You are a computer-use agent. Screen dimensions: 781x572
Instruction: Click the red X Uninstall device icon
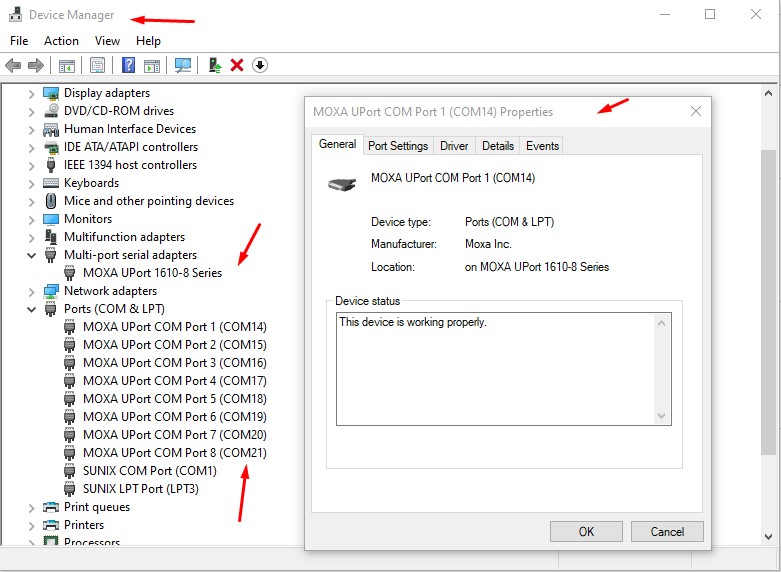(237, 65)
